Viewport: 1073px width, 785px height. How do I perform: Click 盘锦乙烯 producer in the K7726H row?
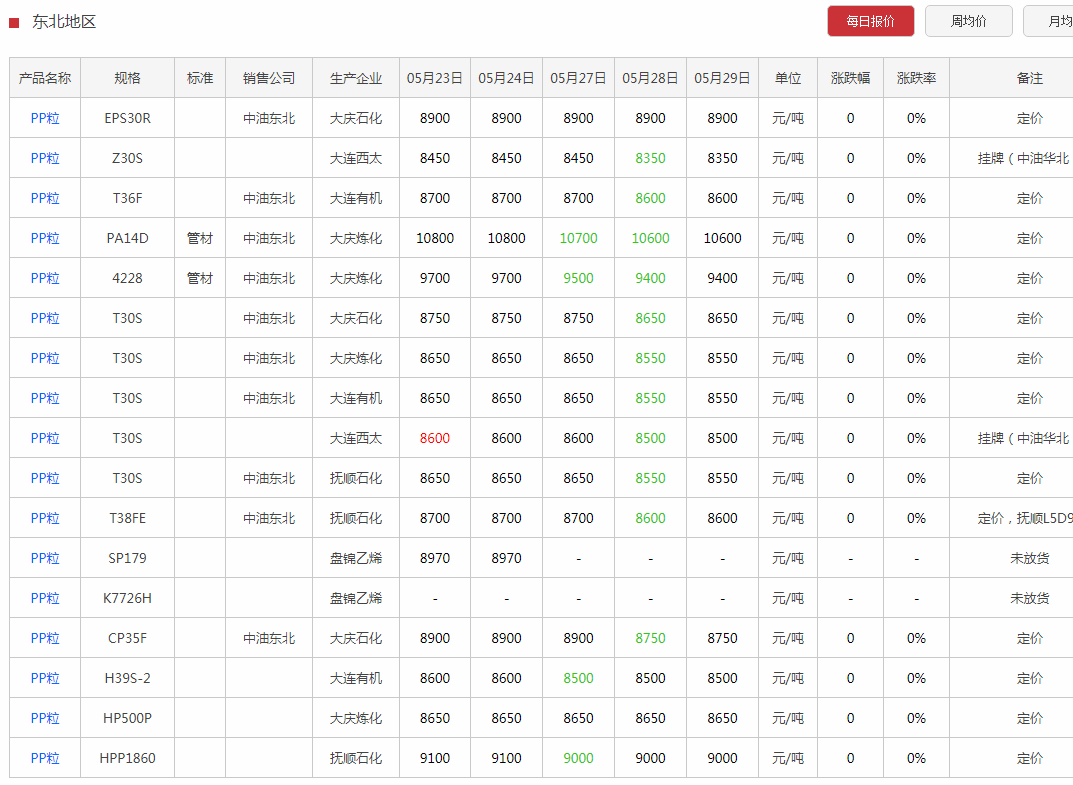click(x=356, y=598)
